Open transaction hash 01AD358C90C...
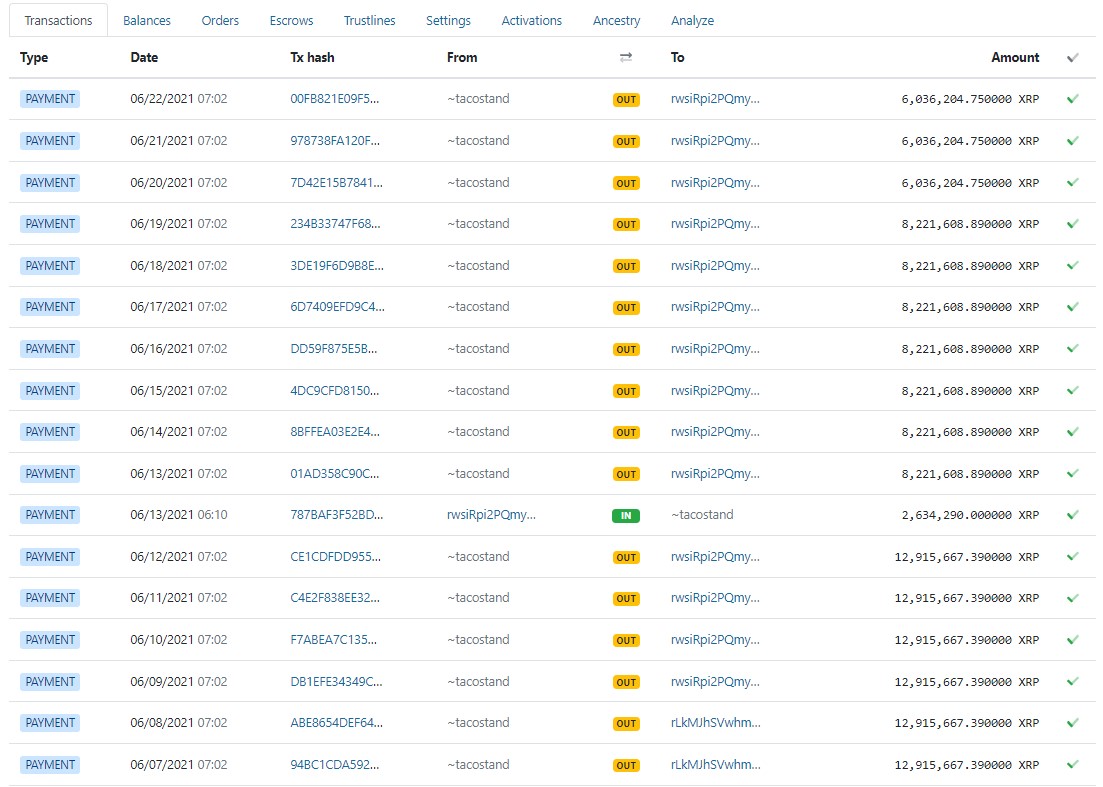This screenshot has height=787, width=1103. click(334, 473)
